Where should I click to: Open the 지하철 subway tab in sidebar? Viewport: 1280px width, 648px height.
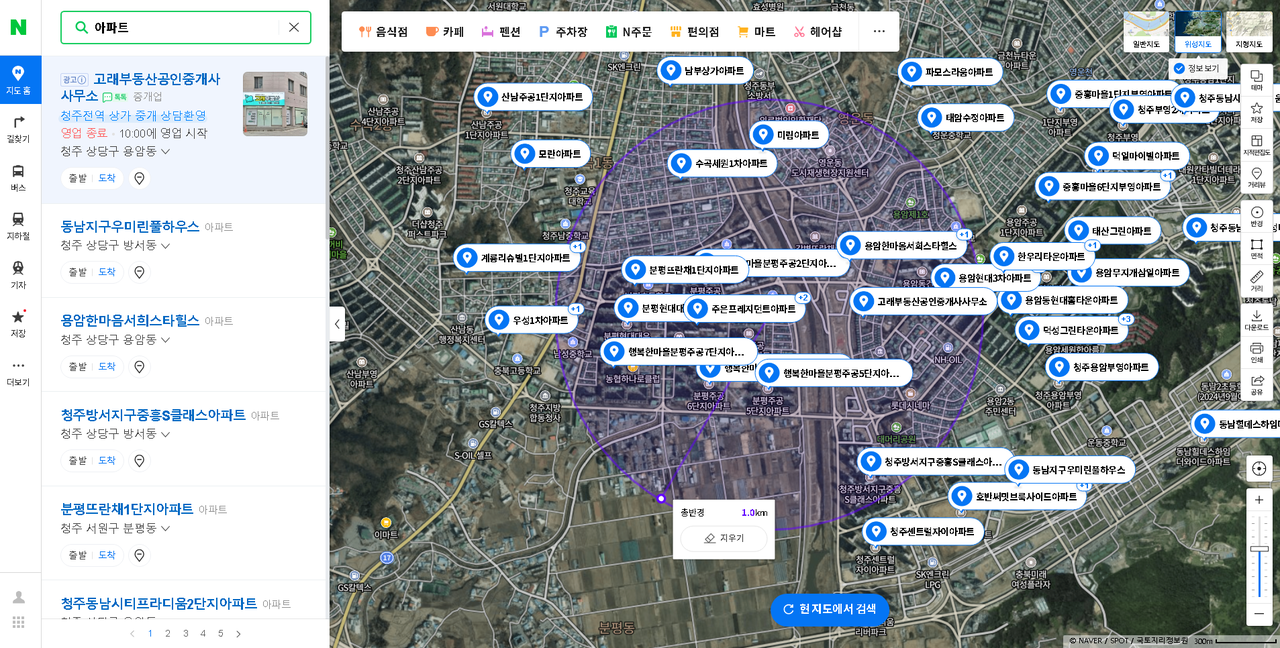tap(18, 224)
